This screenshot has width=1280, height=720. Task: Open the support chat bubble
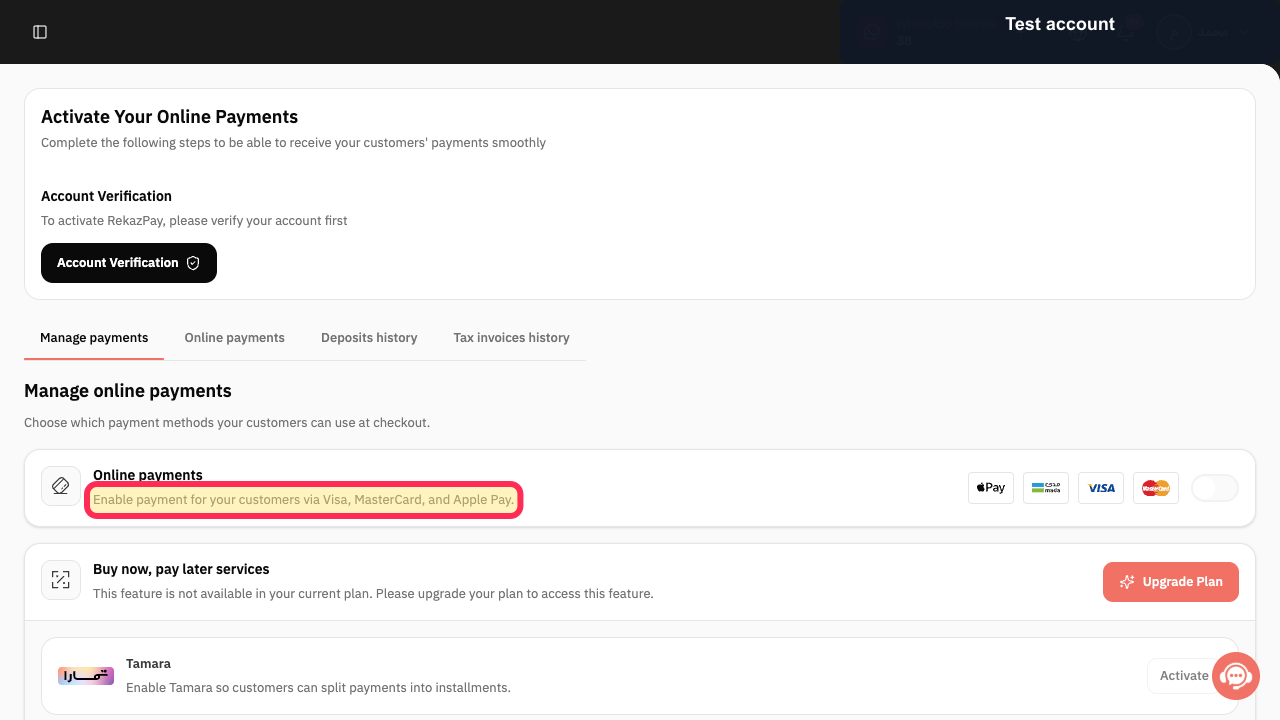click(1236, 676)
